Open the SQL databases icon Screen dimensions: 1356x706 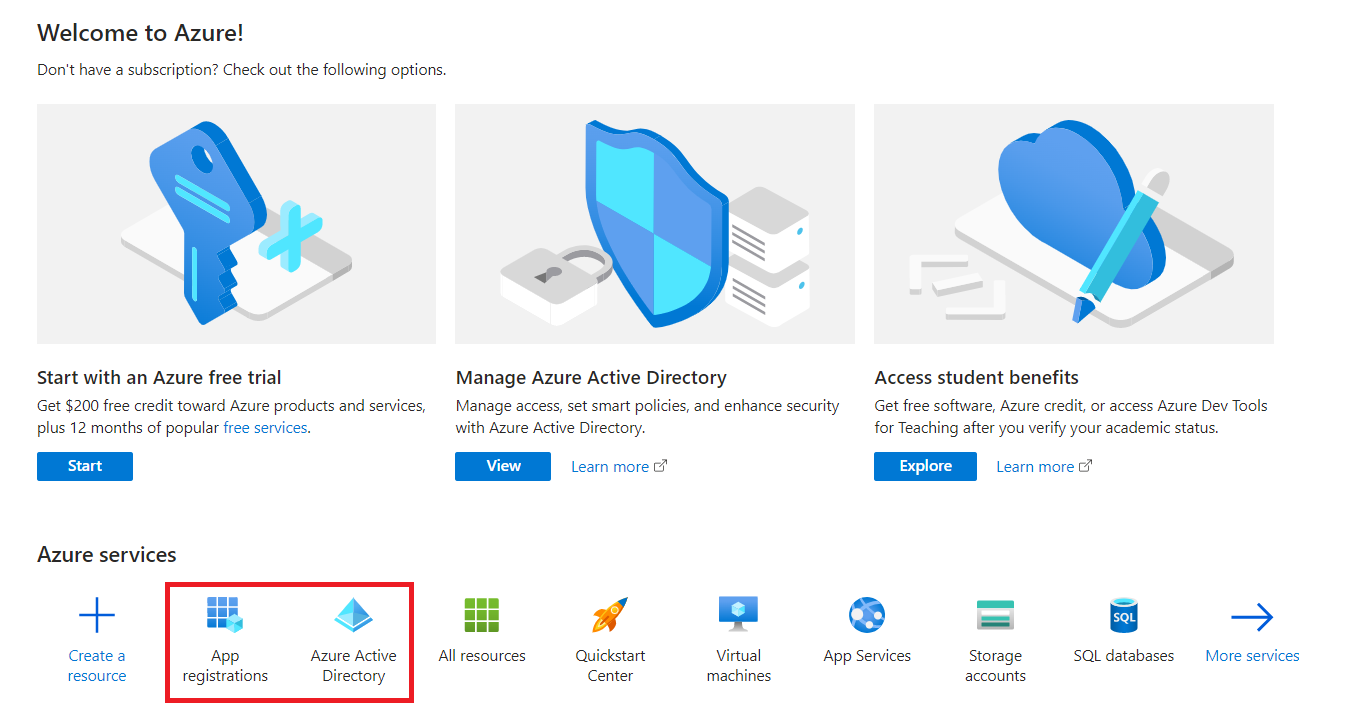coord(1124,615)
